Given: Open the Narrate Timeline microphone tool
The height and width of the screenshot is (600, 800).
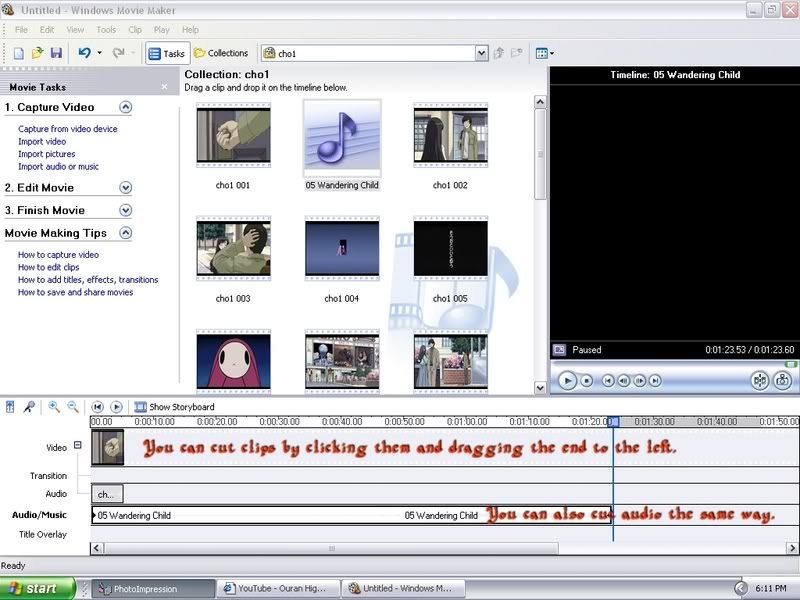Looking at the screenshot, I should pos(30,407).
